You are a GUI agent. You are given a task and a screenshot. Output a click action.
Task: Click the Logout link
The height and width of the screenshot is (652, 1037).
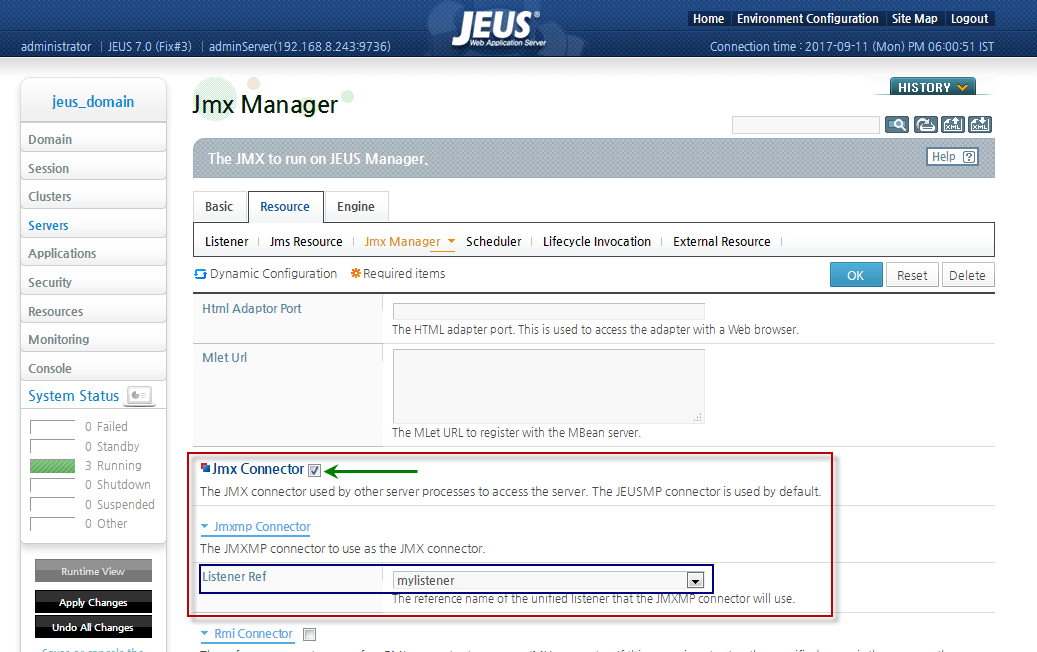coord(970,19)
